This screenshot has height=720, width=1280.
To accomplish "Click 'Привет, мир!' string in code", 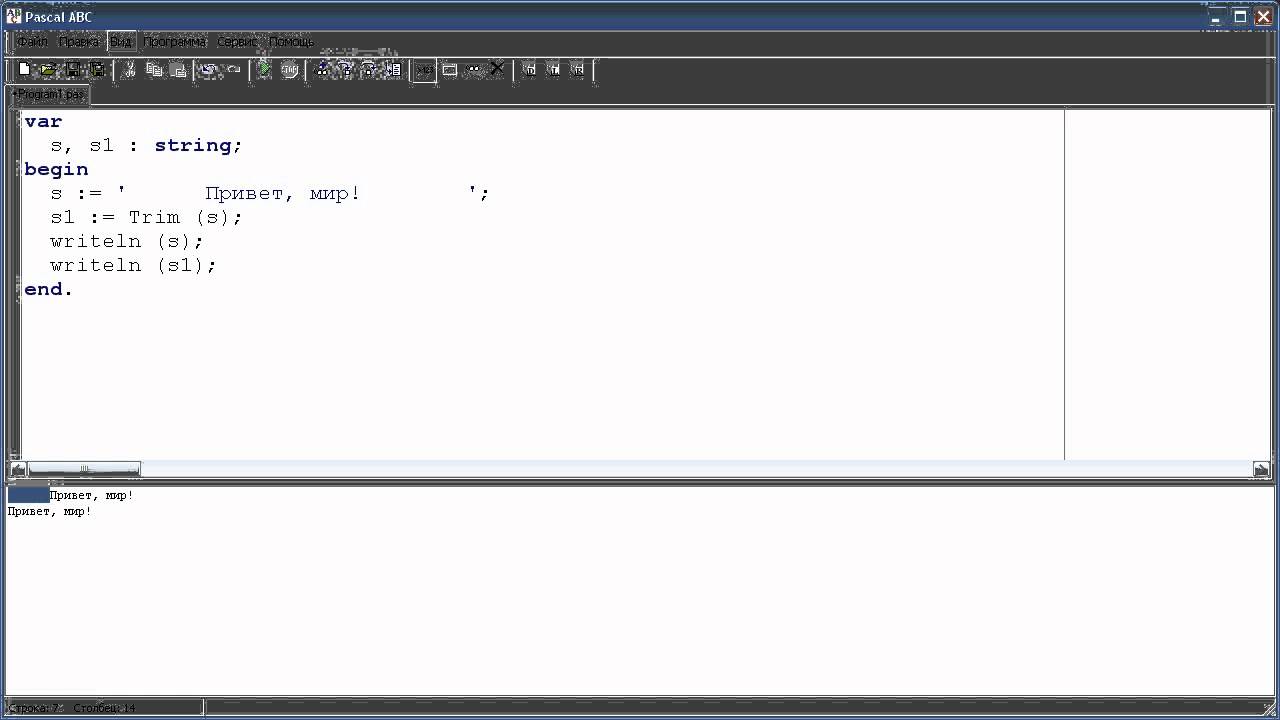I will pyautogui.click(x=282, y=193).
